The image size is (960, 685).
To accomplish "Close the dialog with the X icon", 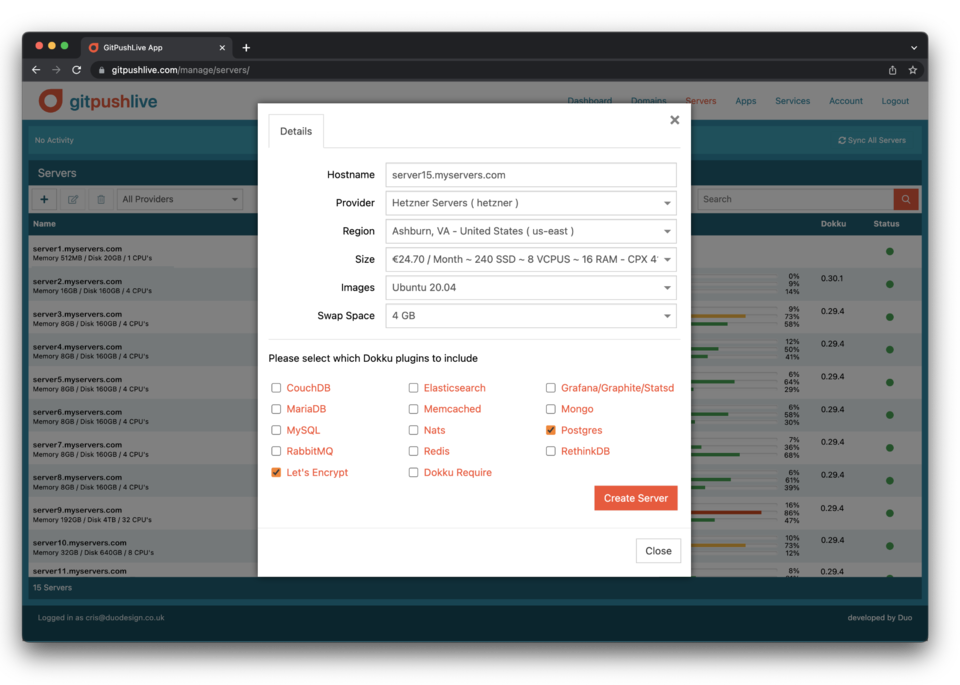I will click(674, 120).
